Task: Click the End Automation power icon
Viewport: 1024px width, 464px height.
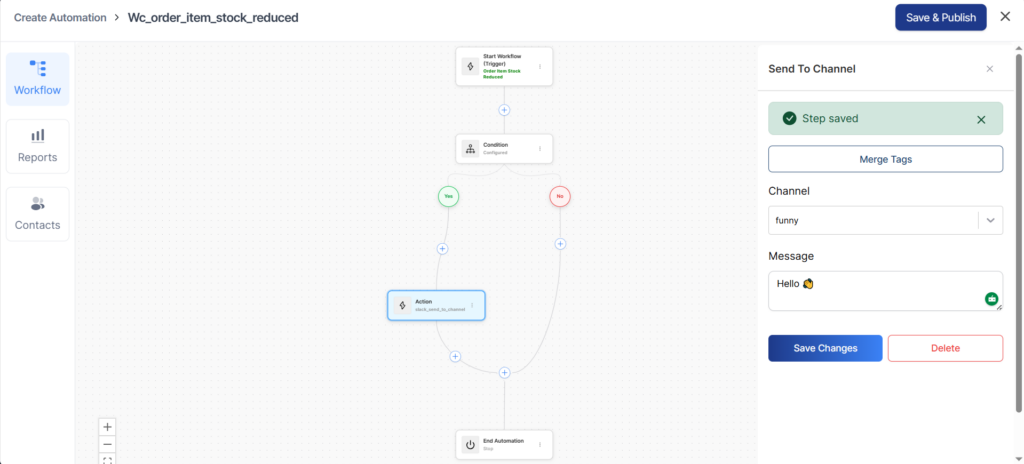Action: 470,444
